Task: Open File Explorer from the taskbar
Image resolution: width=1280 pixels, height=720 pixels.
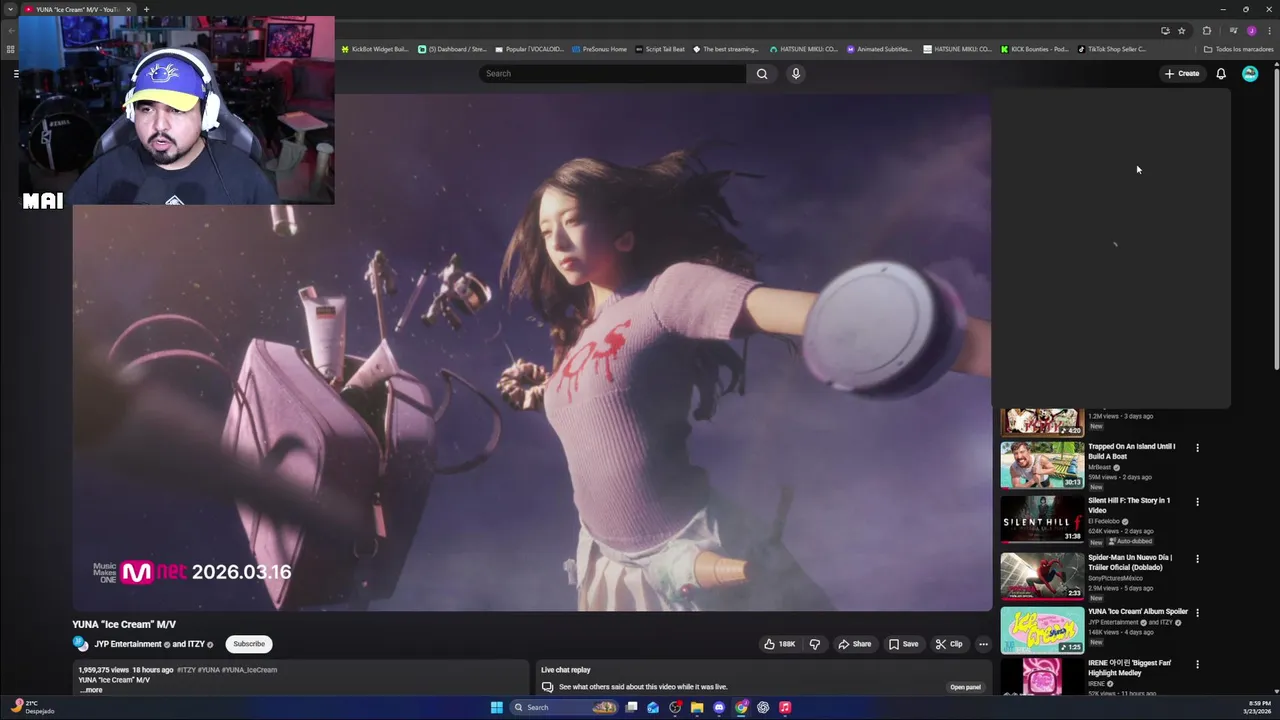Action: 697,707
